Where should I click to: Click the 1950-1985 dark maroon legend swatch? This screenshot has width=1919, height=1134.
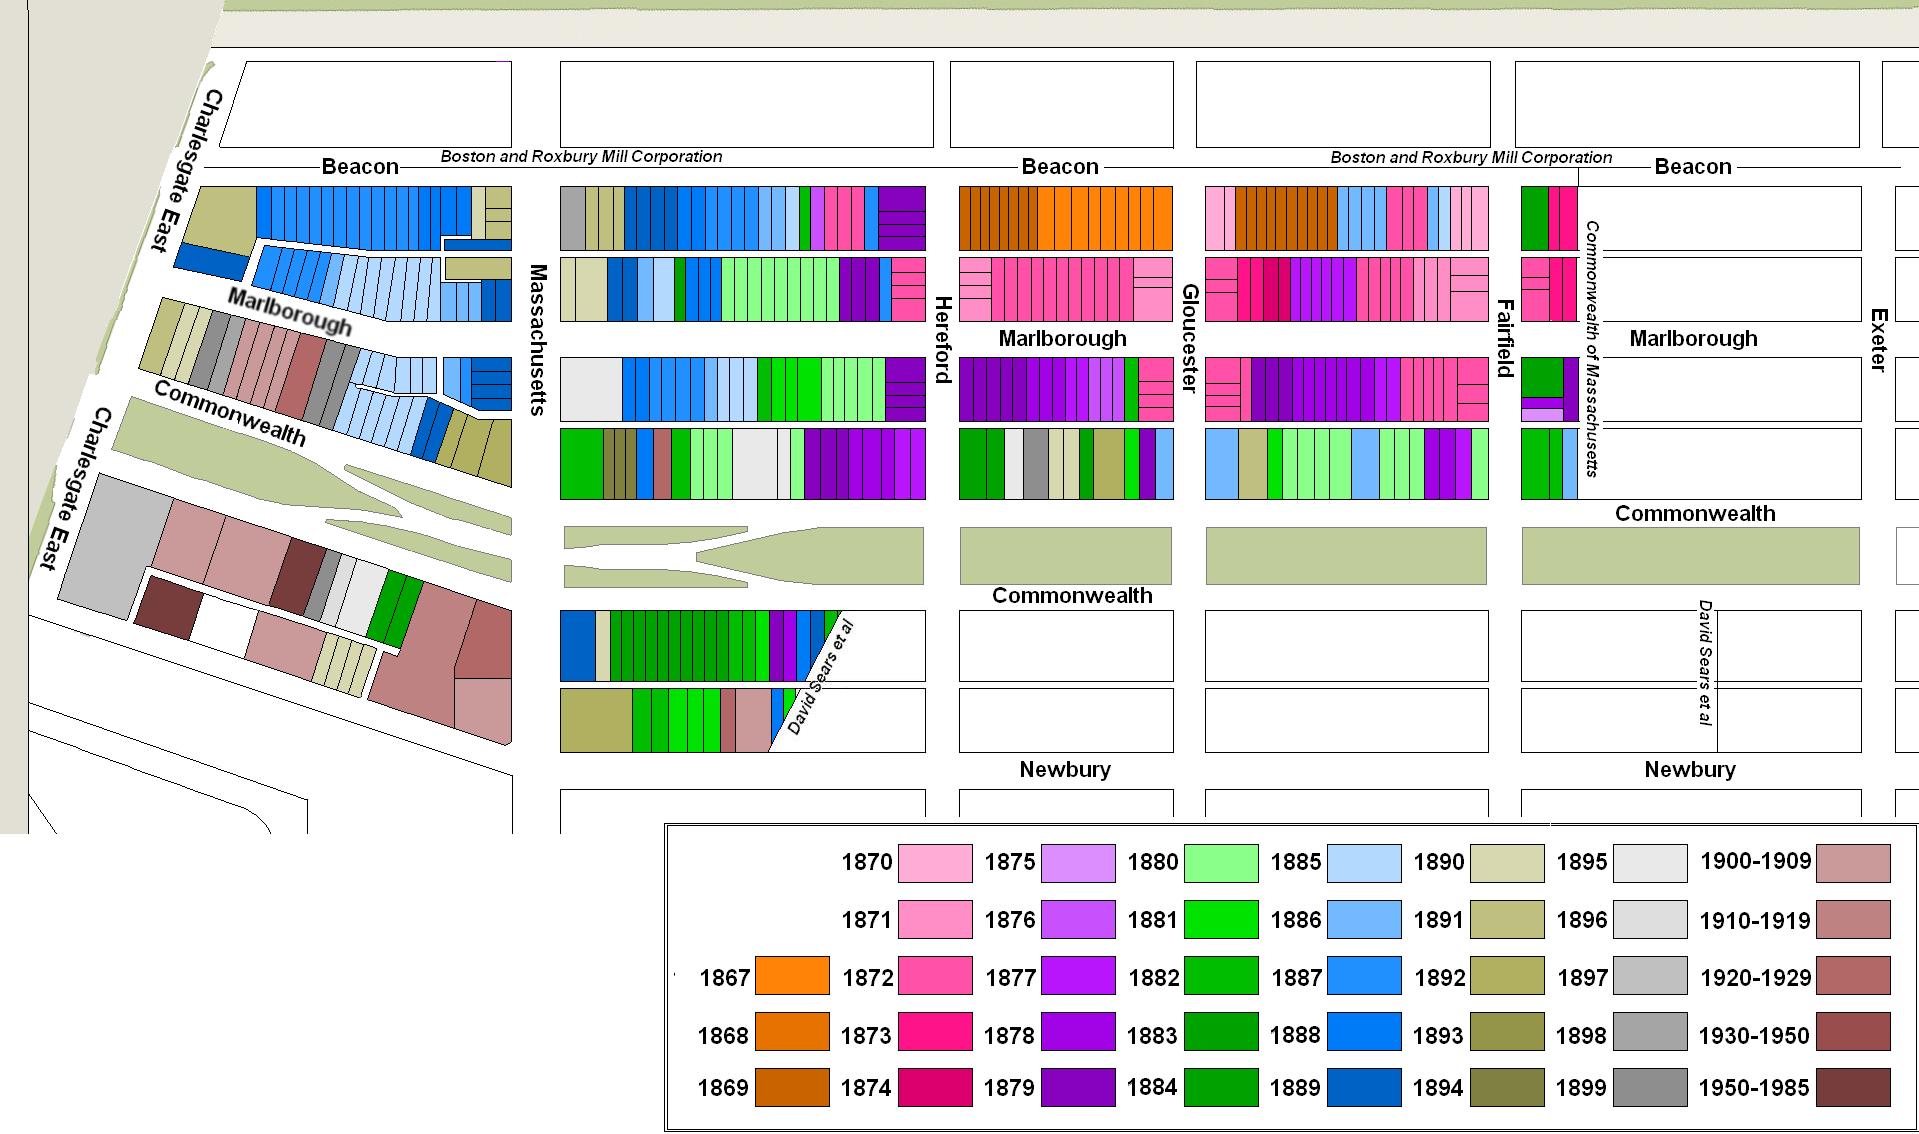(1853, 1087)
